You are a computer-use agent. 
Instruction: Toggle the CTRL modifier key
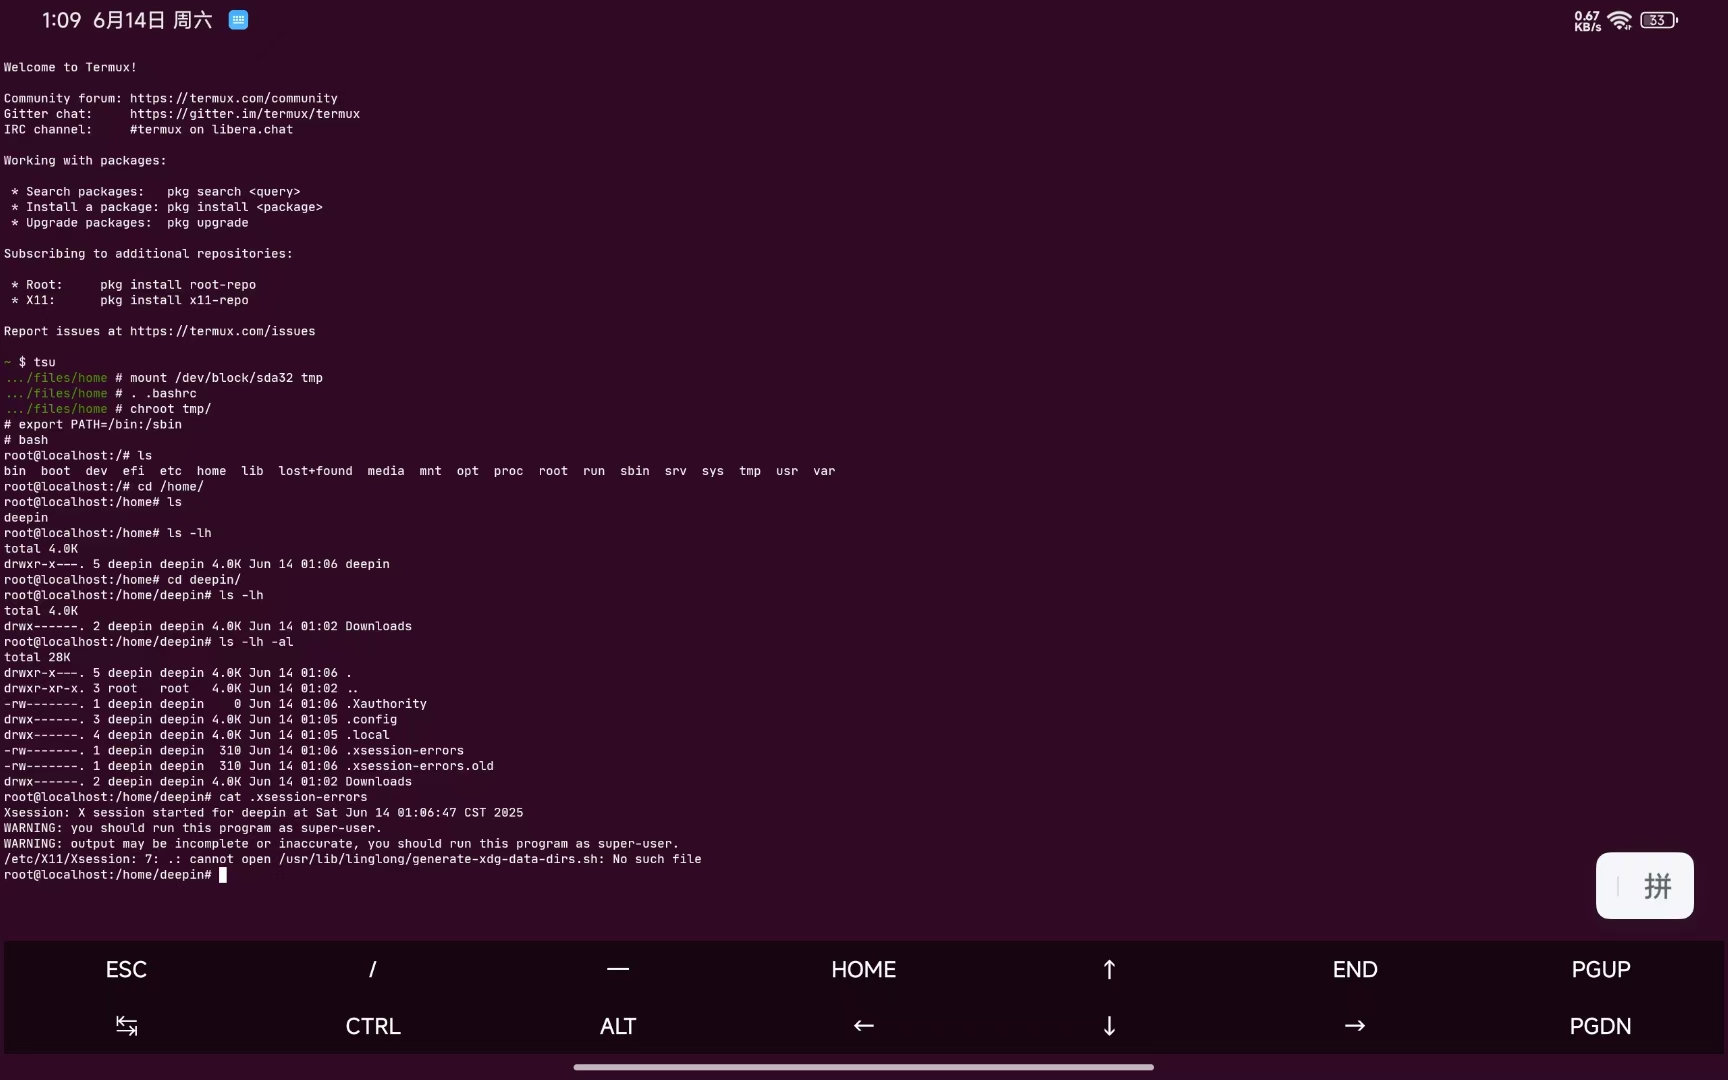372,1026
